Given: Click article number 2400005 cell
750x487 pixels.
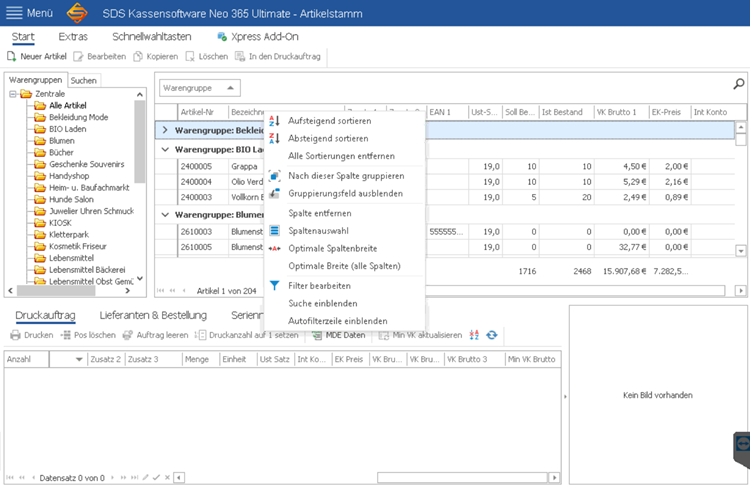Looking at the screenshot, I should click(x=203, y=166).
